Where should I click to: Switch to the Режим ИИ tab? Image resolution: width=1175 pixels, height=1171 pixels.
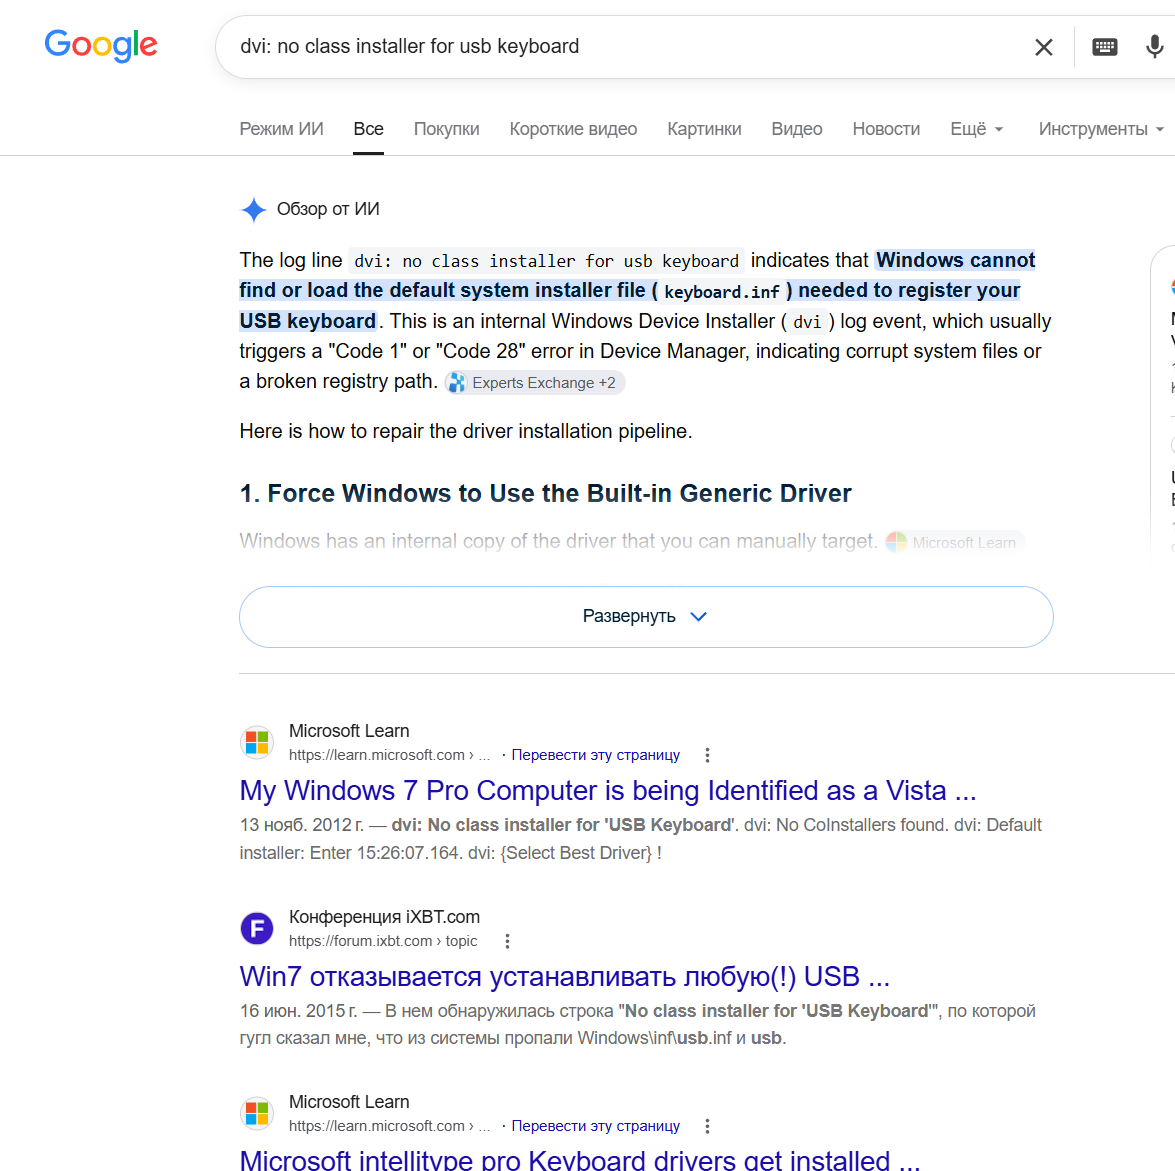[x=281, y=129]
